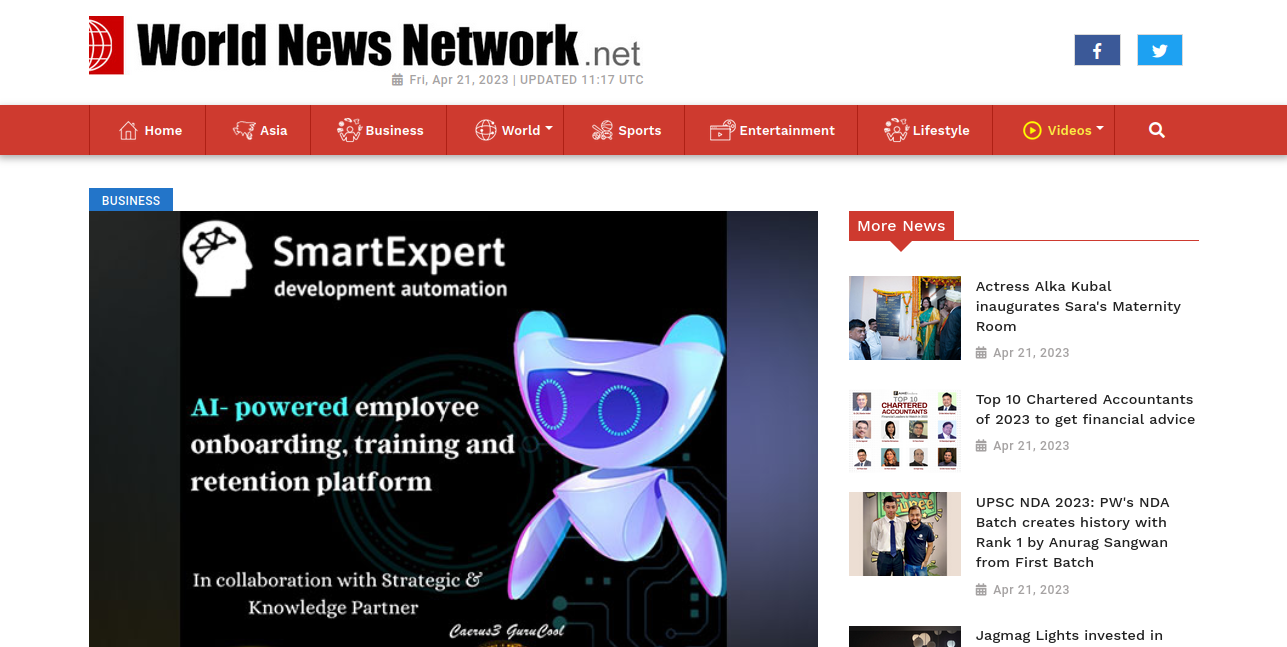Click the Entertainment video icon in navbar

[x=722, y=130]
